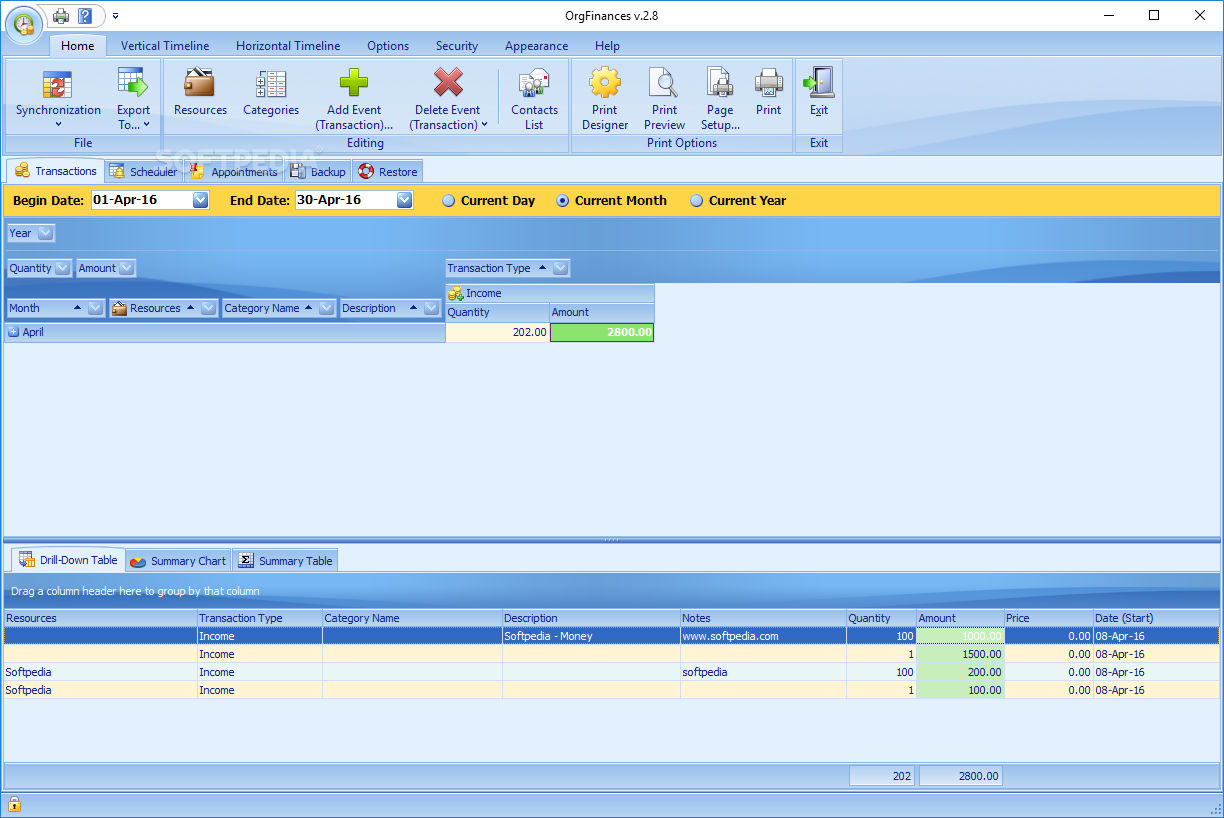Switch to the Scheduler tab
The width and height of the screenshot is (1224, 818).
(143, 172)
